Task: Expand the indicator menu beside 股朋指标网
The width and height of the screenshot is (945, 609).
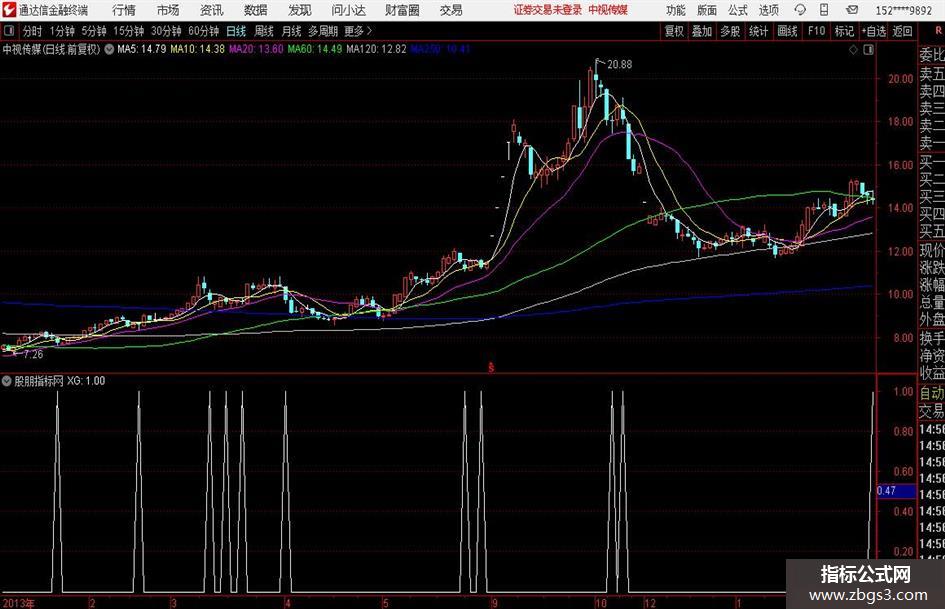Action: click(x=7, y=381)
